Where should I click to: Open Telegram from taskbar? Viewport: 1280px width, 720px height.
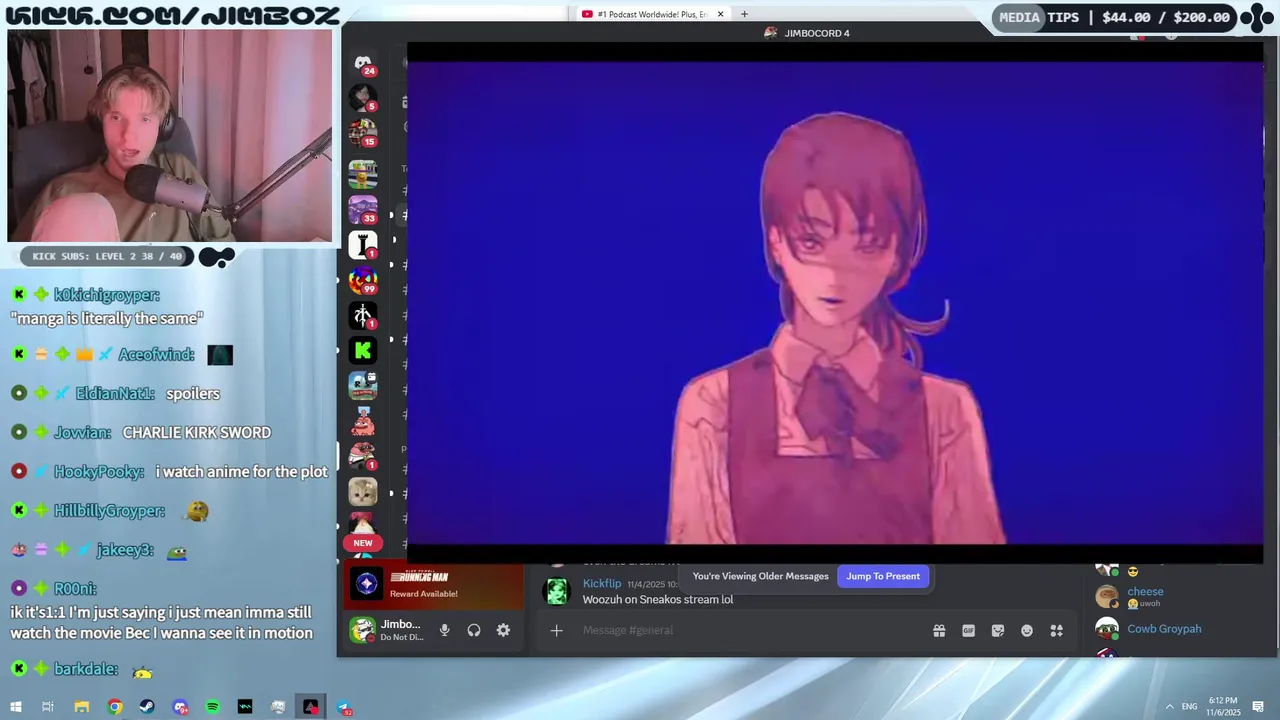[344, 707]
